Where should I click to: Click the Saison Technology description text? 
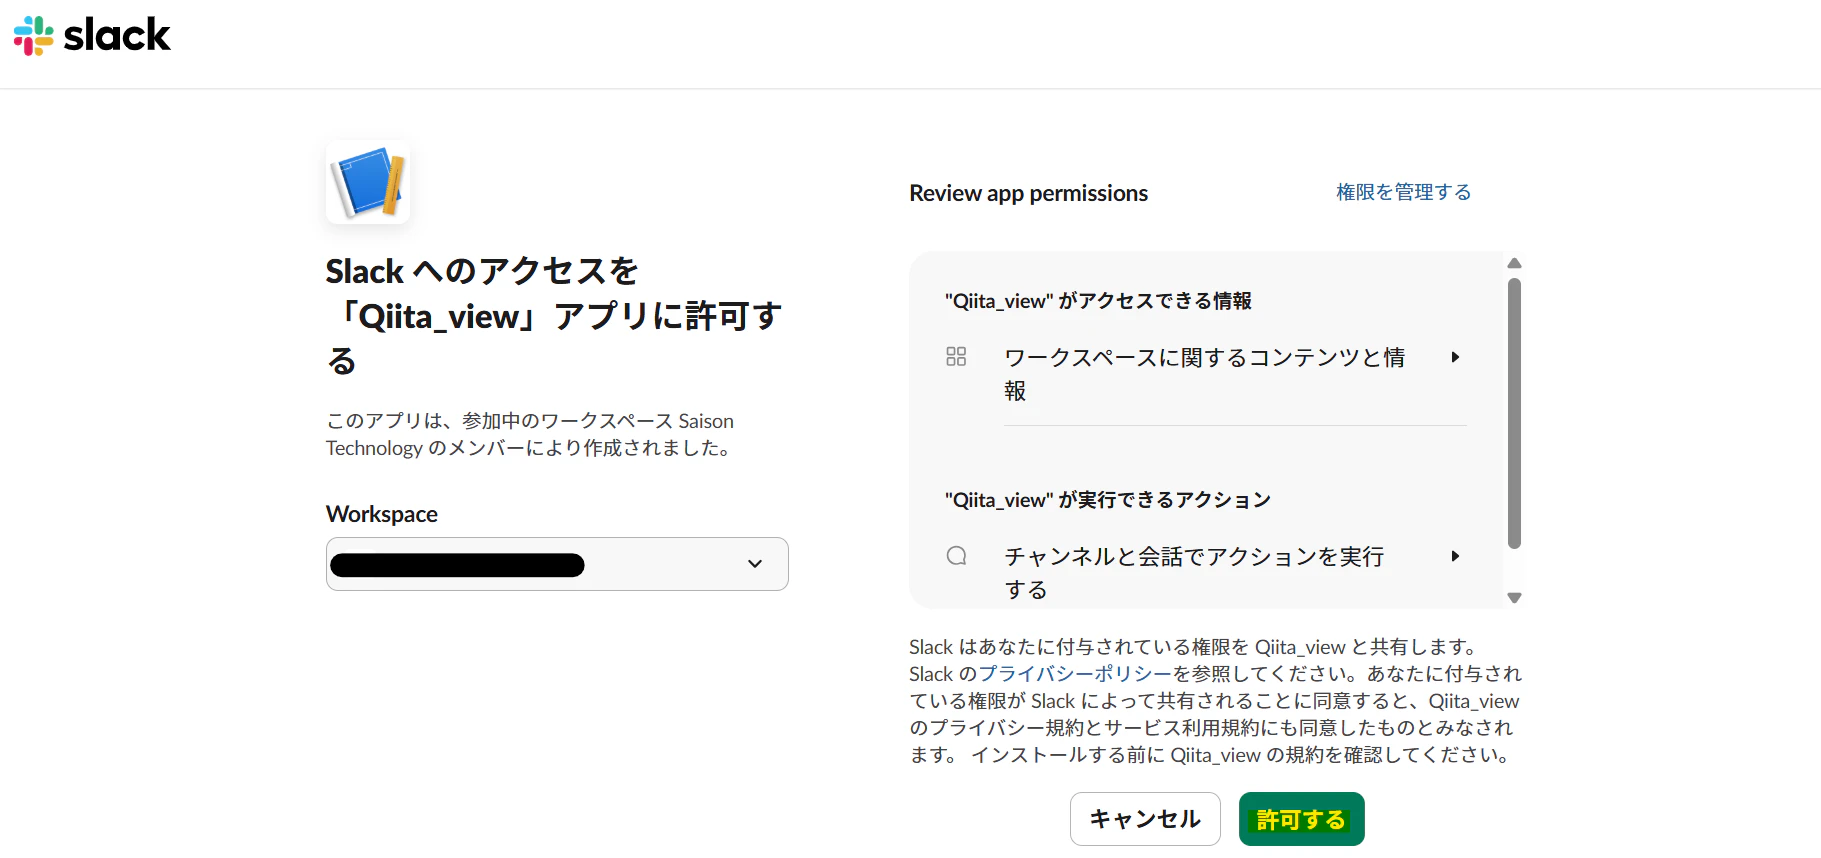click(x=530, y=435)
